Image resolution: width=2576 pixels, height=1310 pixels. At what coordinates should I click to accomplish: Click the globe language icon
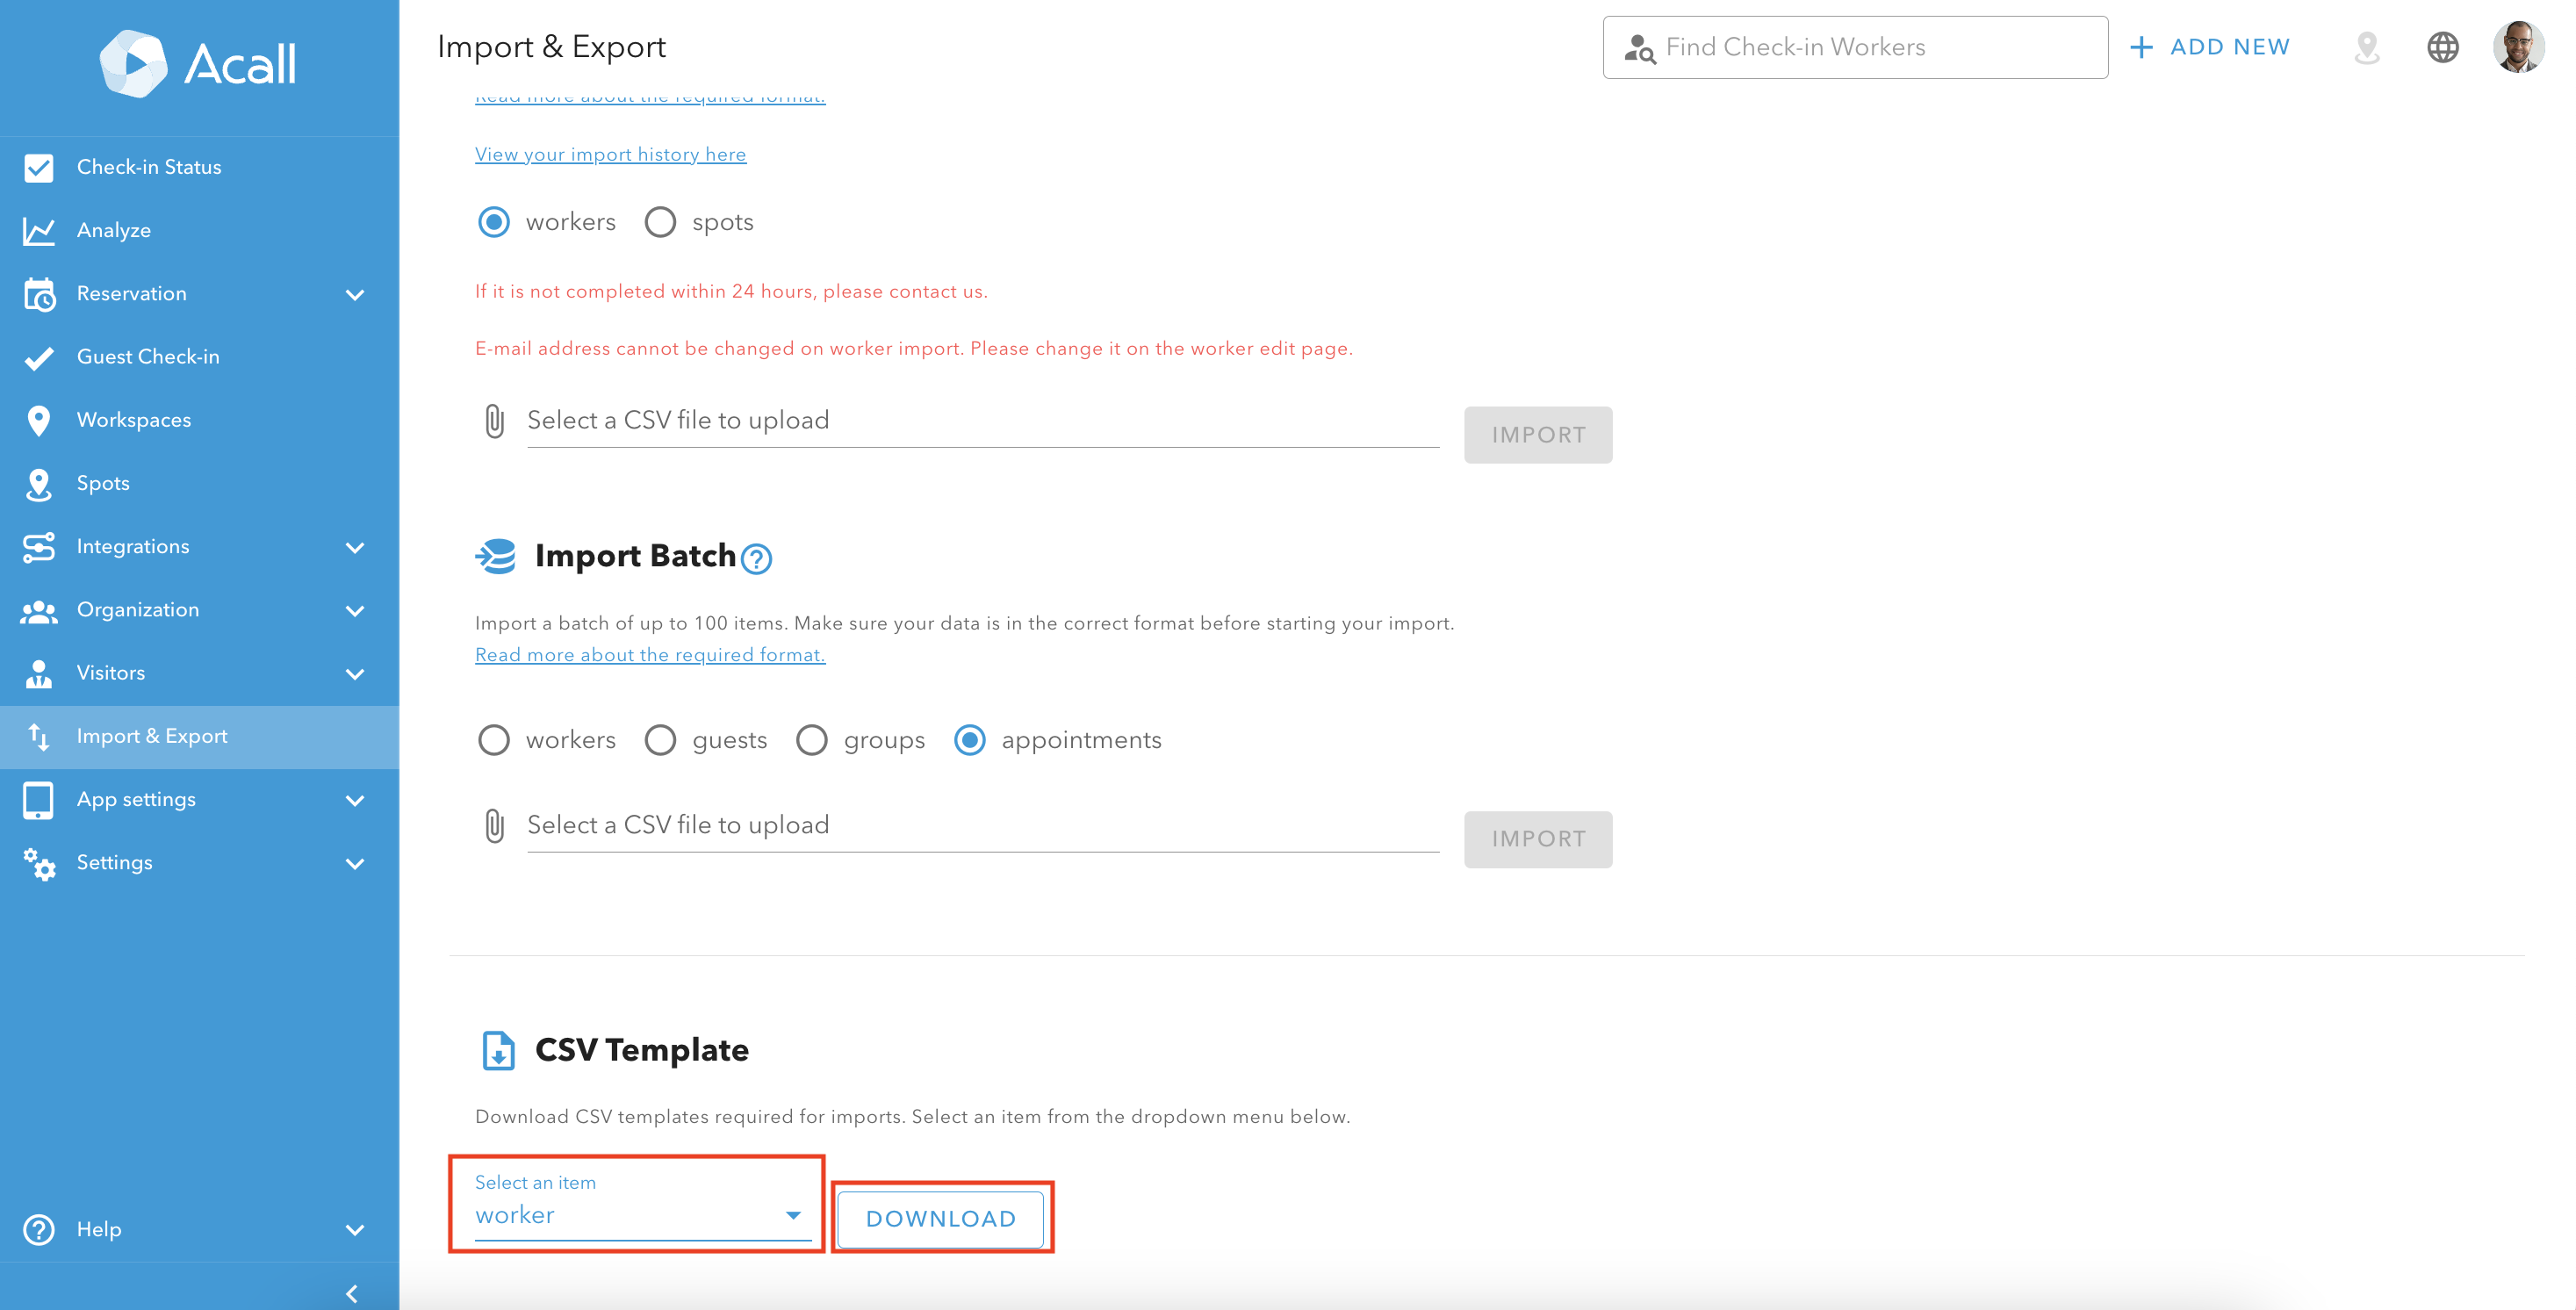pos(2442,47)
